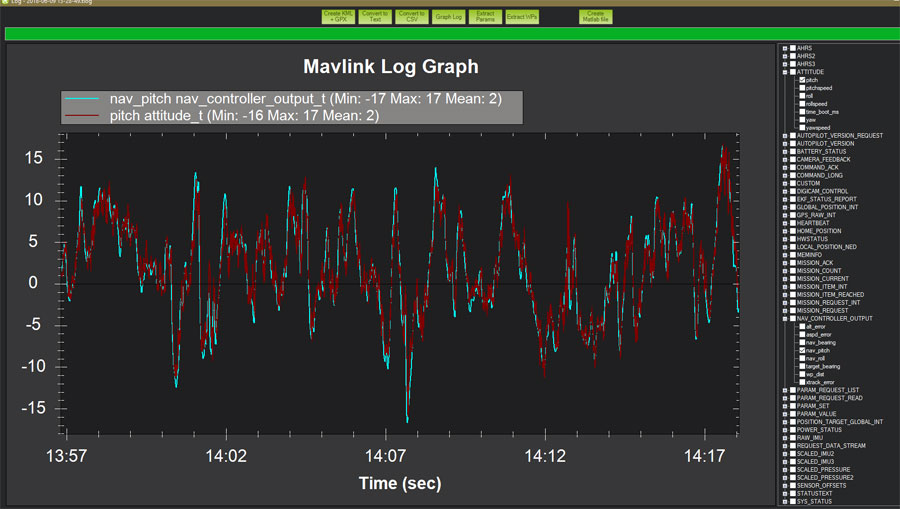Viewport: 900px width, 509px height.
Task: Select the COMMAND_ACK tree item
Action: pos(817,168)
